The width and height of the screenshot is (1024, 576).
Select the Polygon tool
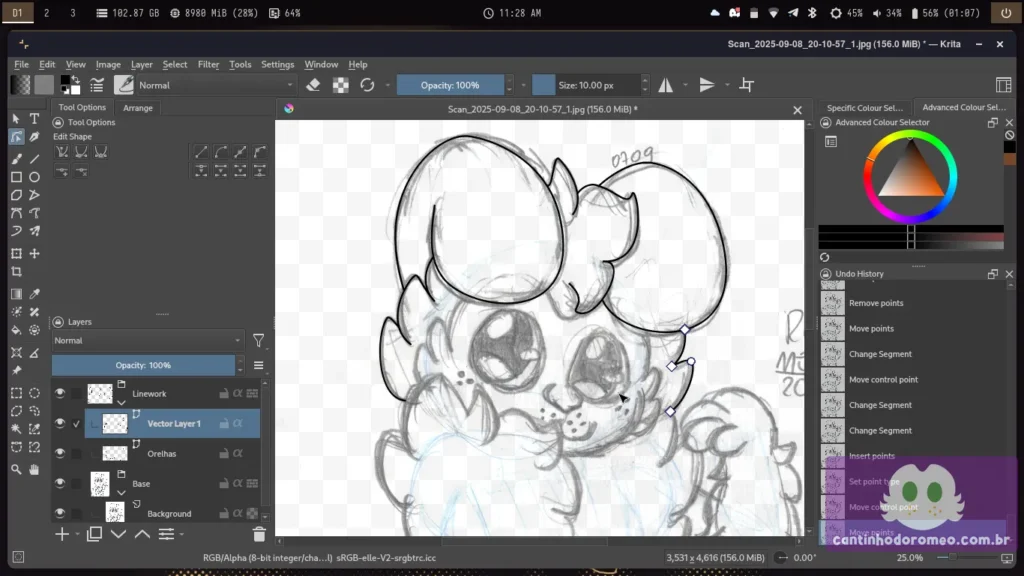[16, 195]
